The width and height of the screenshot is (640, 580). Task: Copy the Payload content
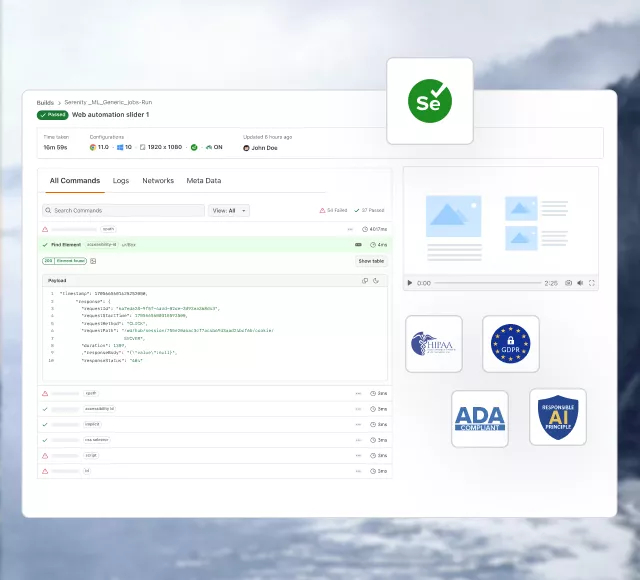coord(365,280)
